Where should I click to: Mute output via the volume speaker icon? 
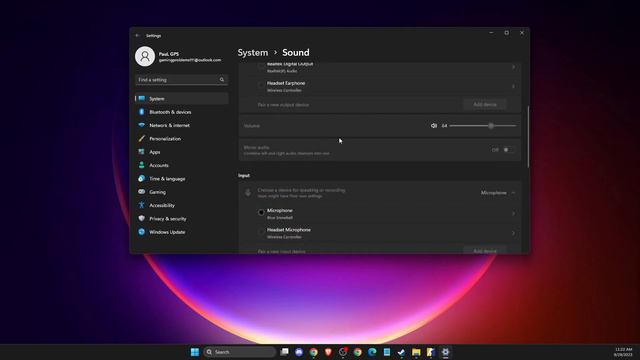433,126
